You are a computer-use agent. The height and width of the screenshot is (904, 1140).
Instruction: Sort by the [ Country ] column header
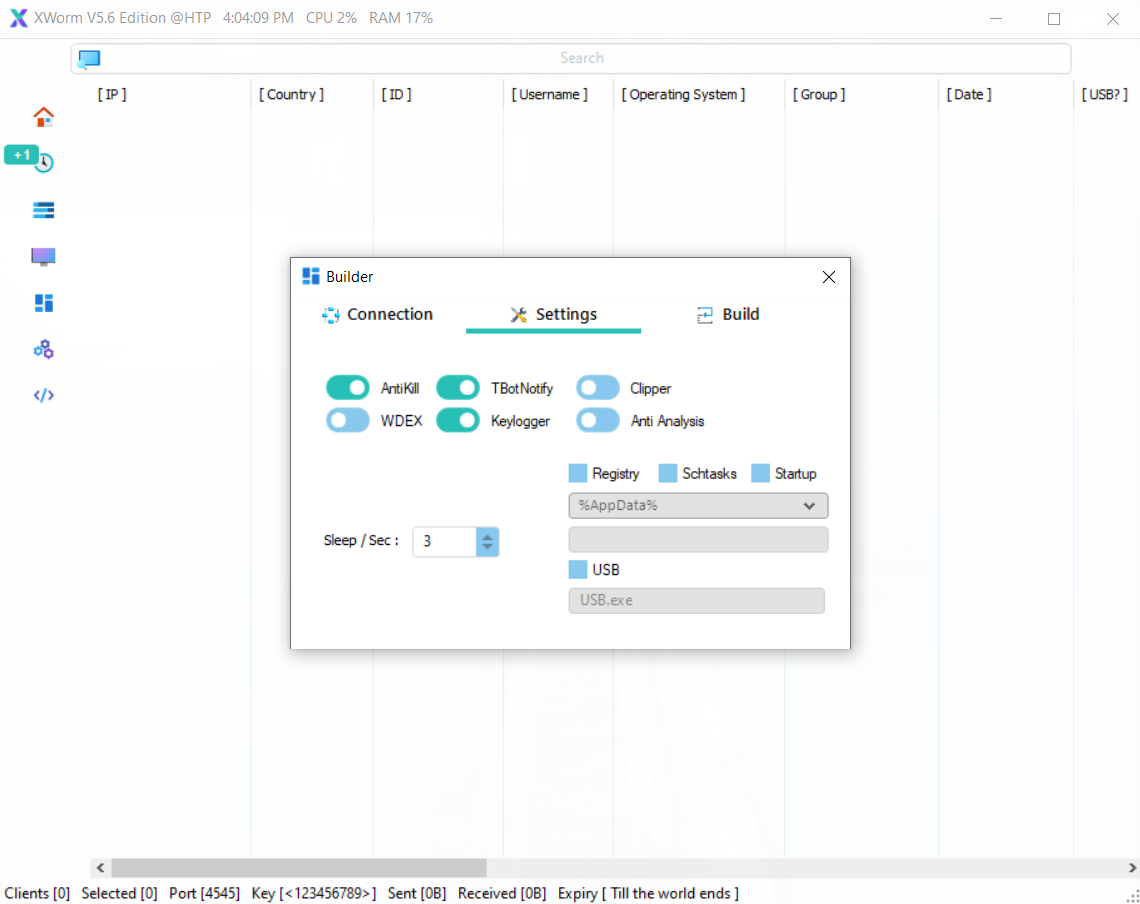click(x=292, y=95)
